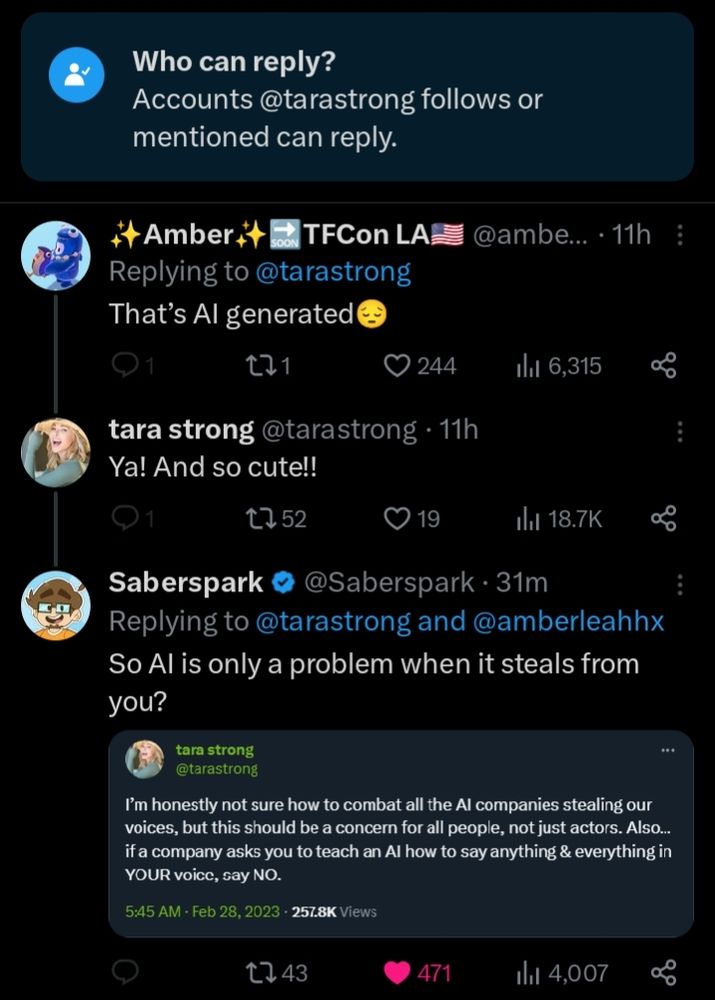Retweet Saberspark's tweet with 43 retweets
Image resolution: width=715 pixels, height=1000 pixels.
coord(260,972)
